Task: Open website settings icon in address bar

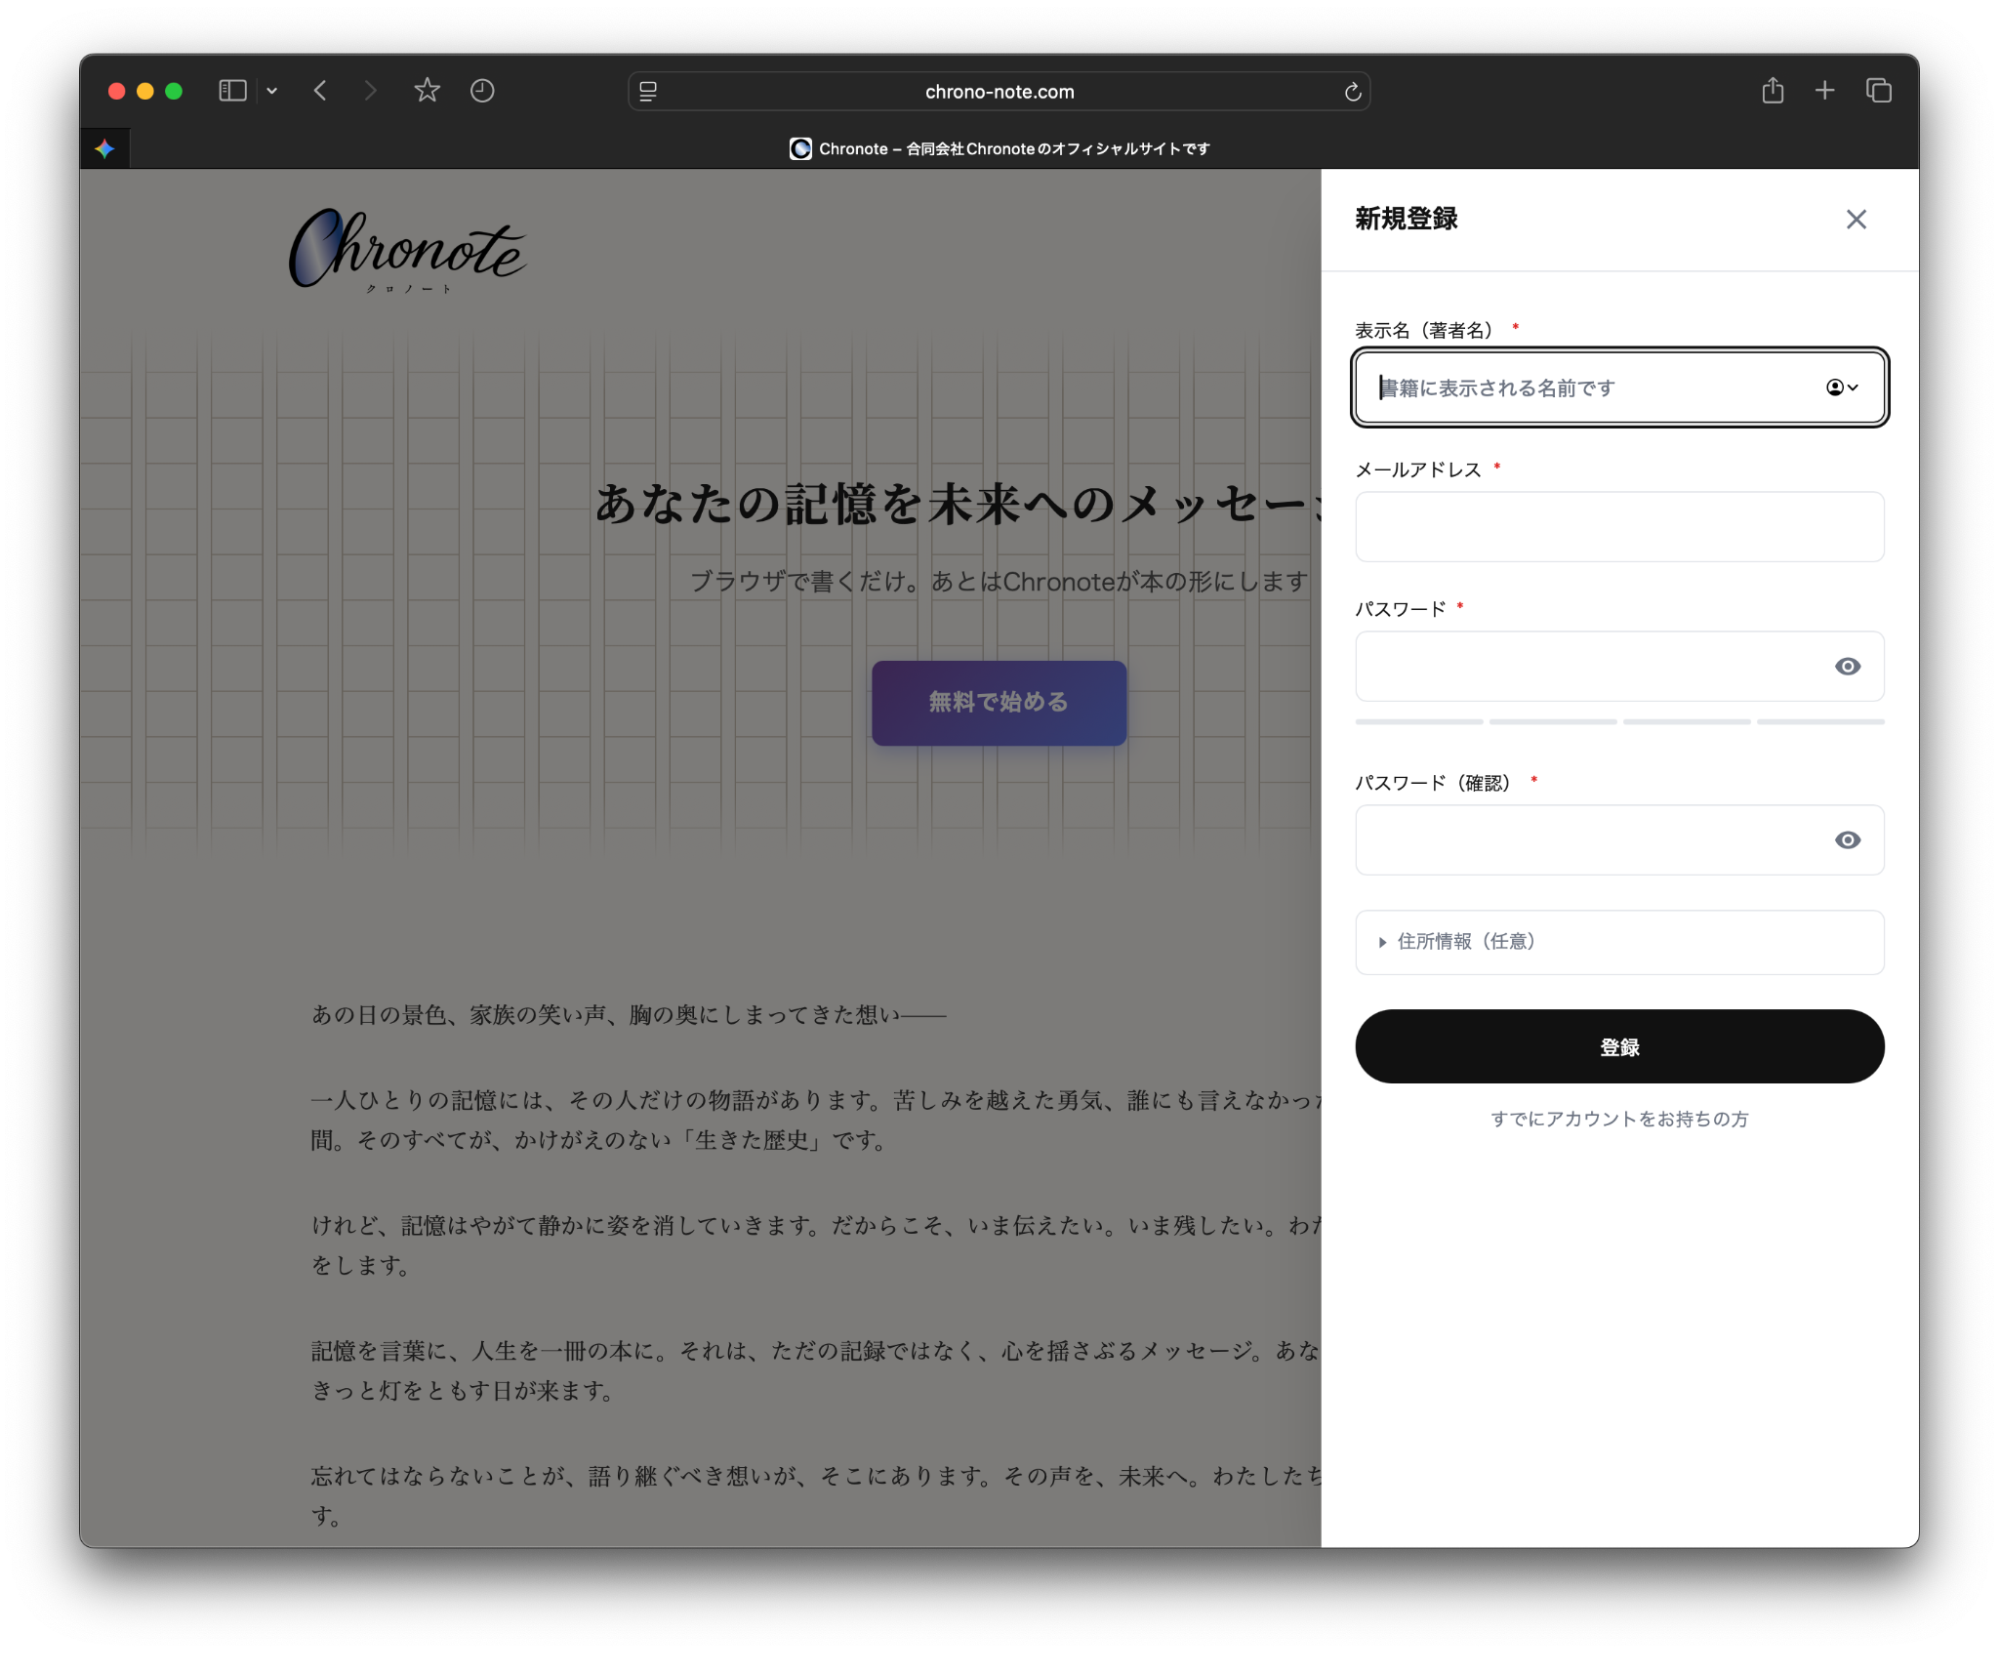Action: [x=648, y=91]
